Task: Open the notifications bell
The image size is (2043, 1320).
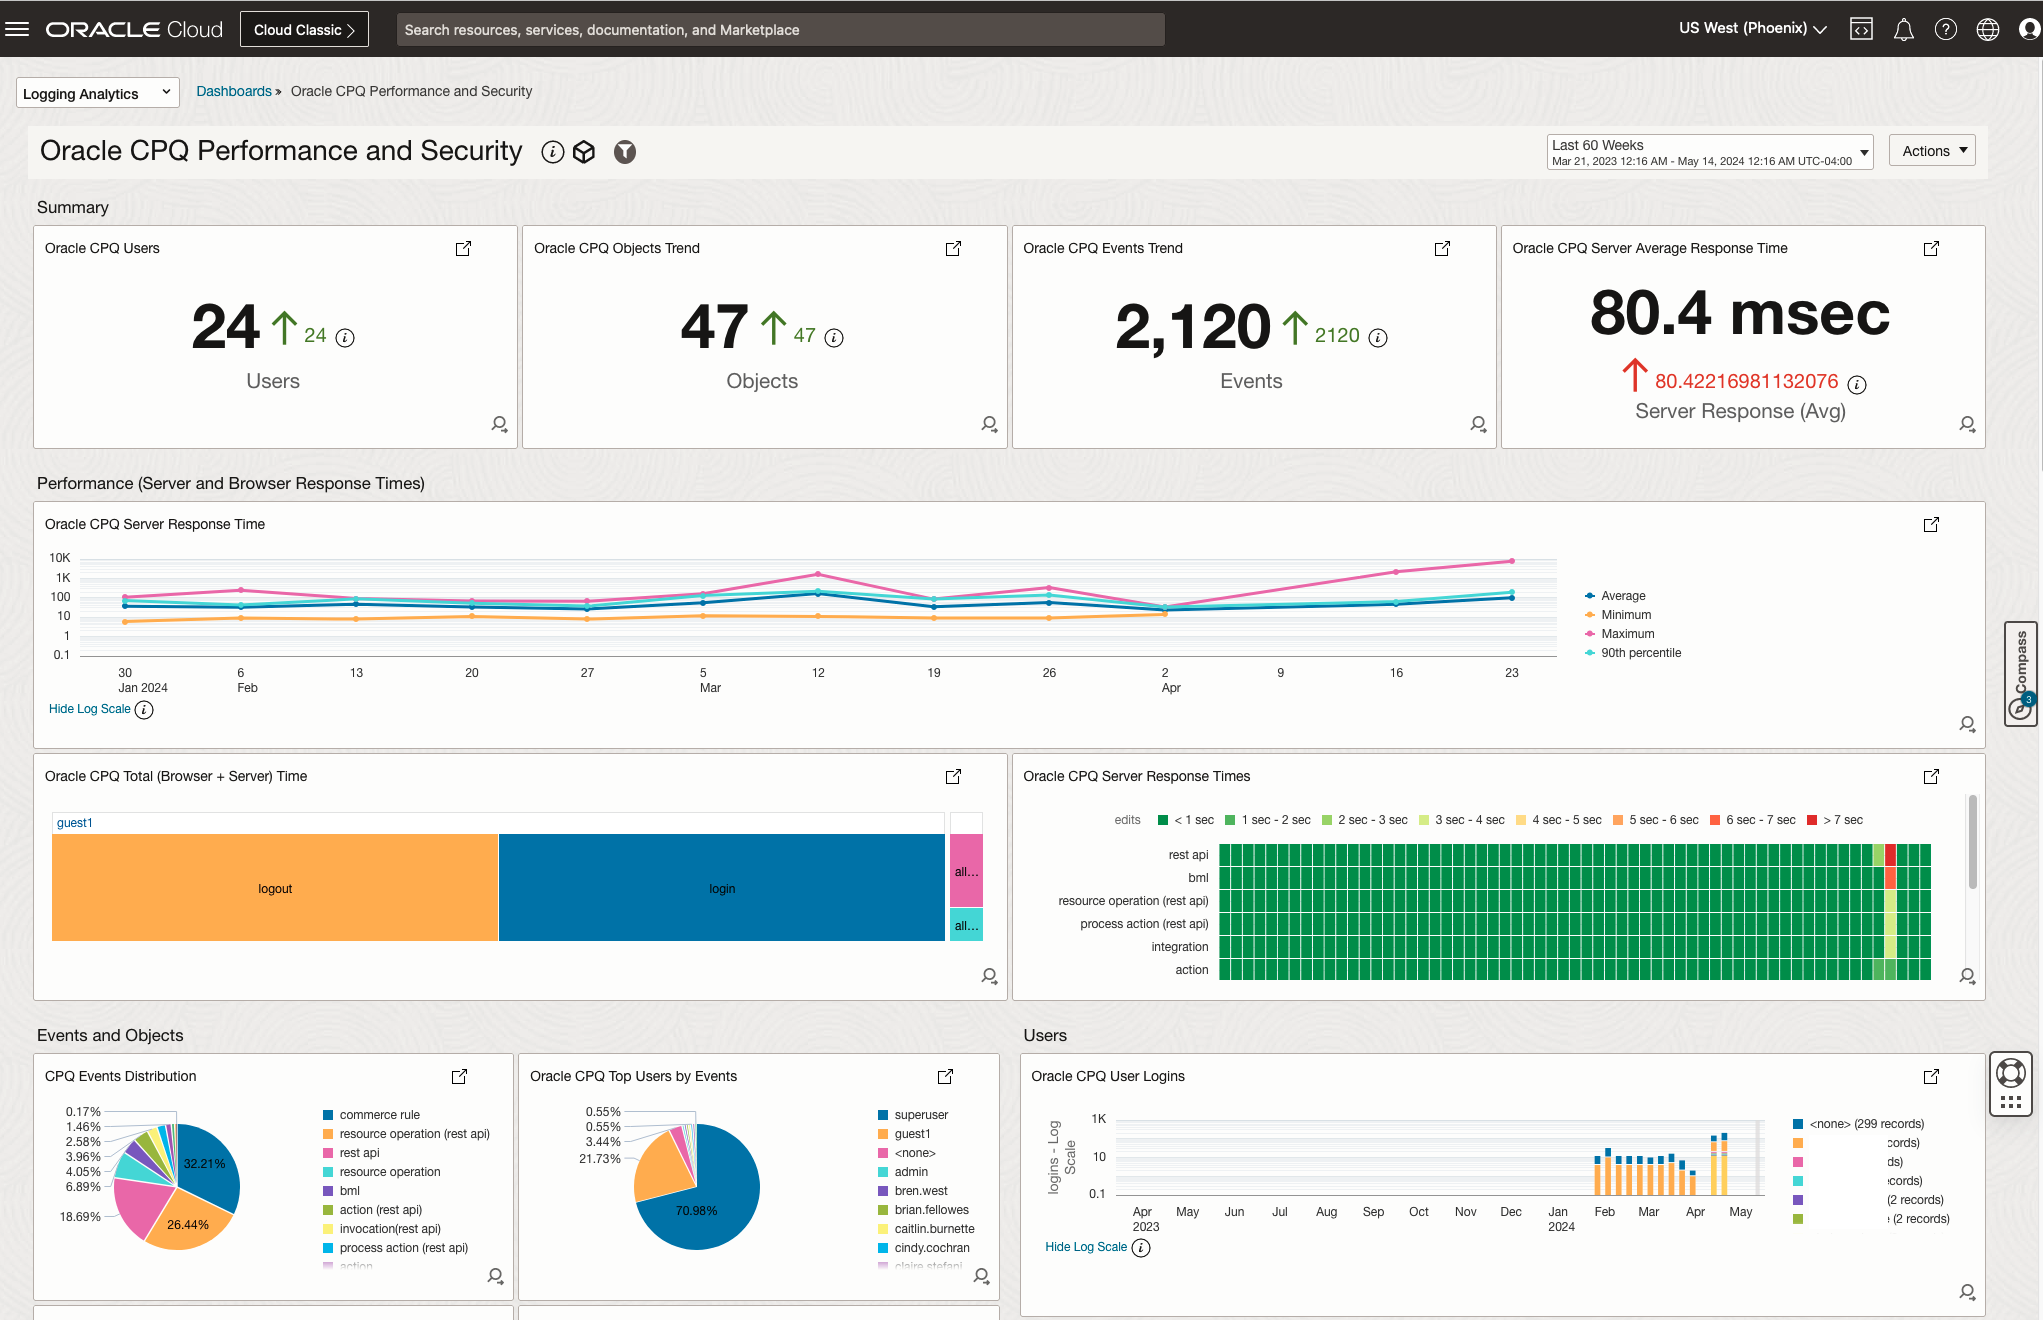Action: tap(1903, 29)
